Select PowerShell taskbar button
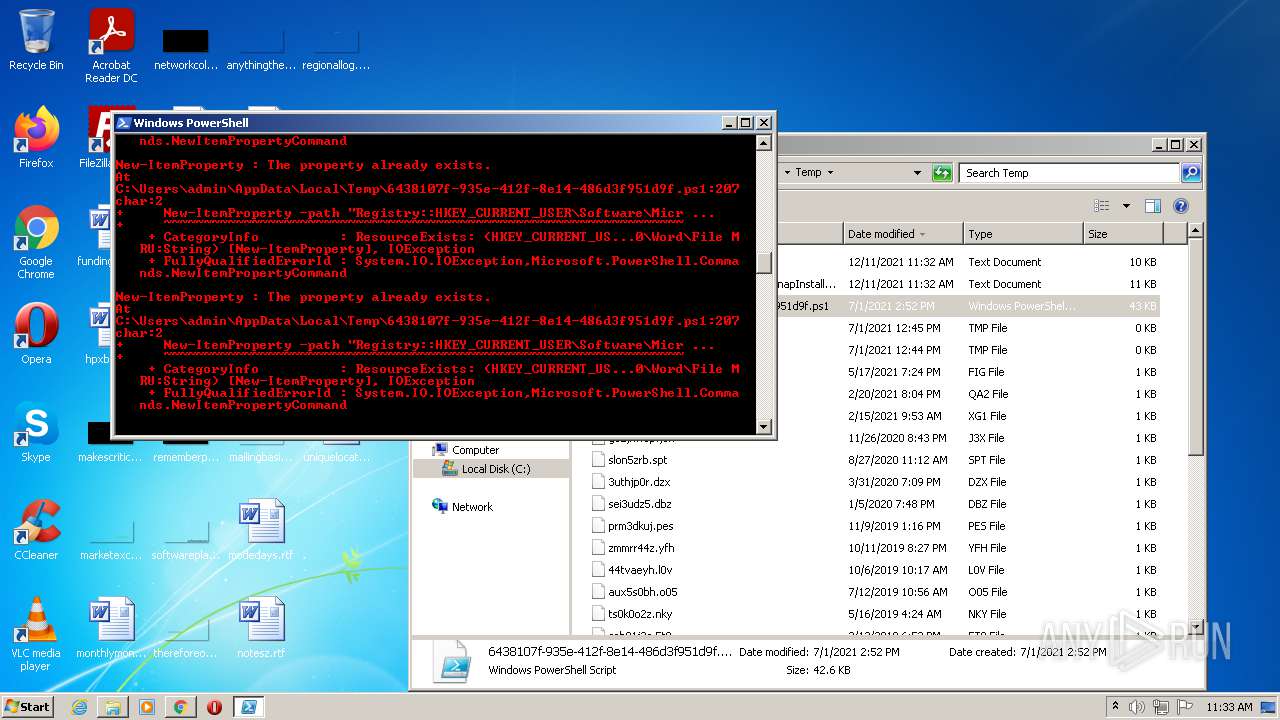Viewport: 1280px width, 720px height. click(x=249, y=707)
